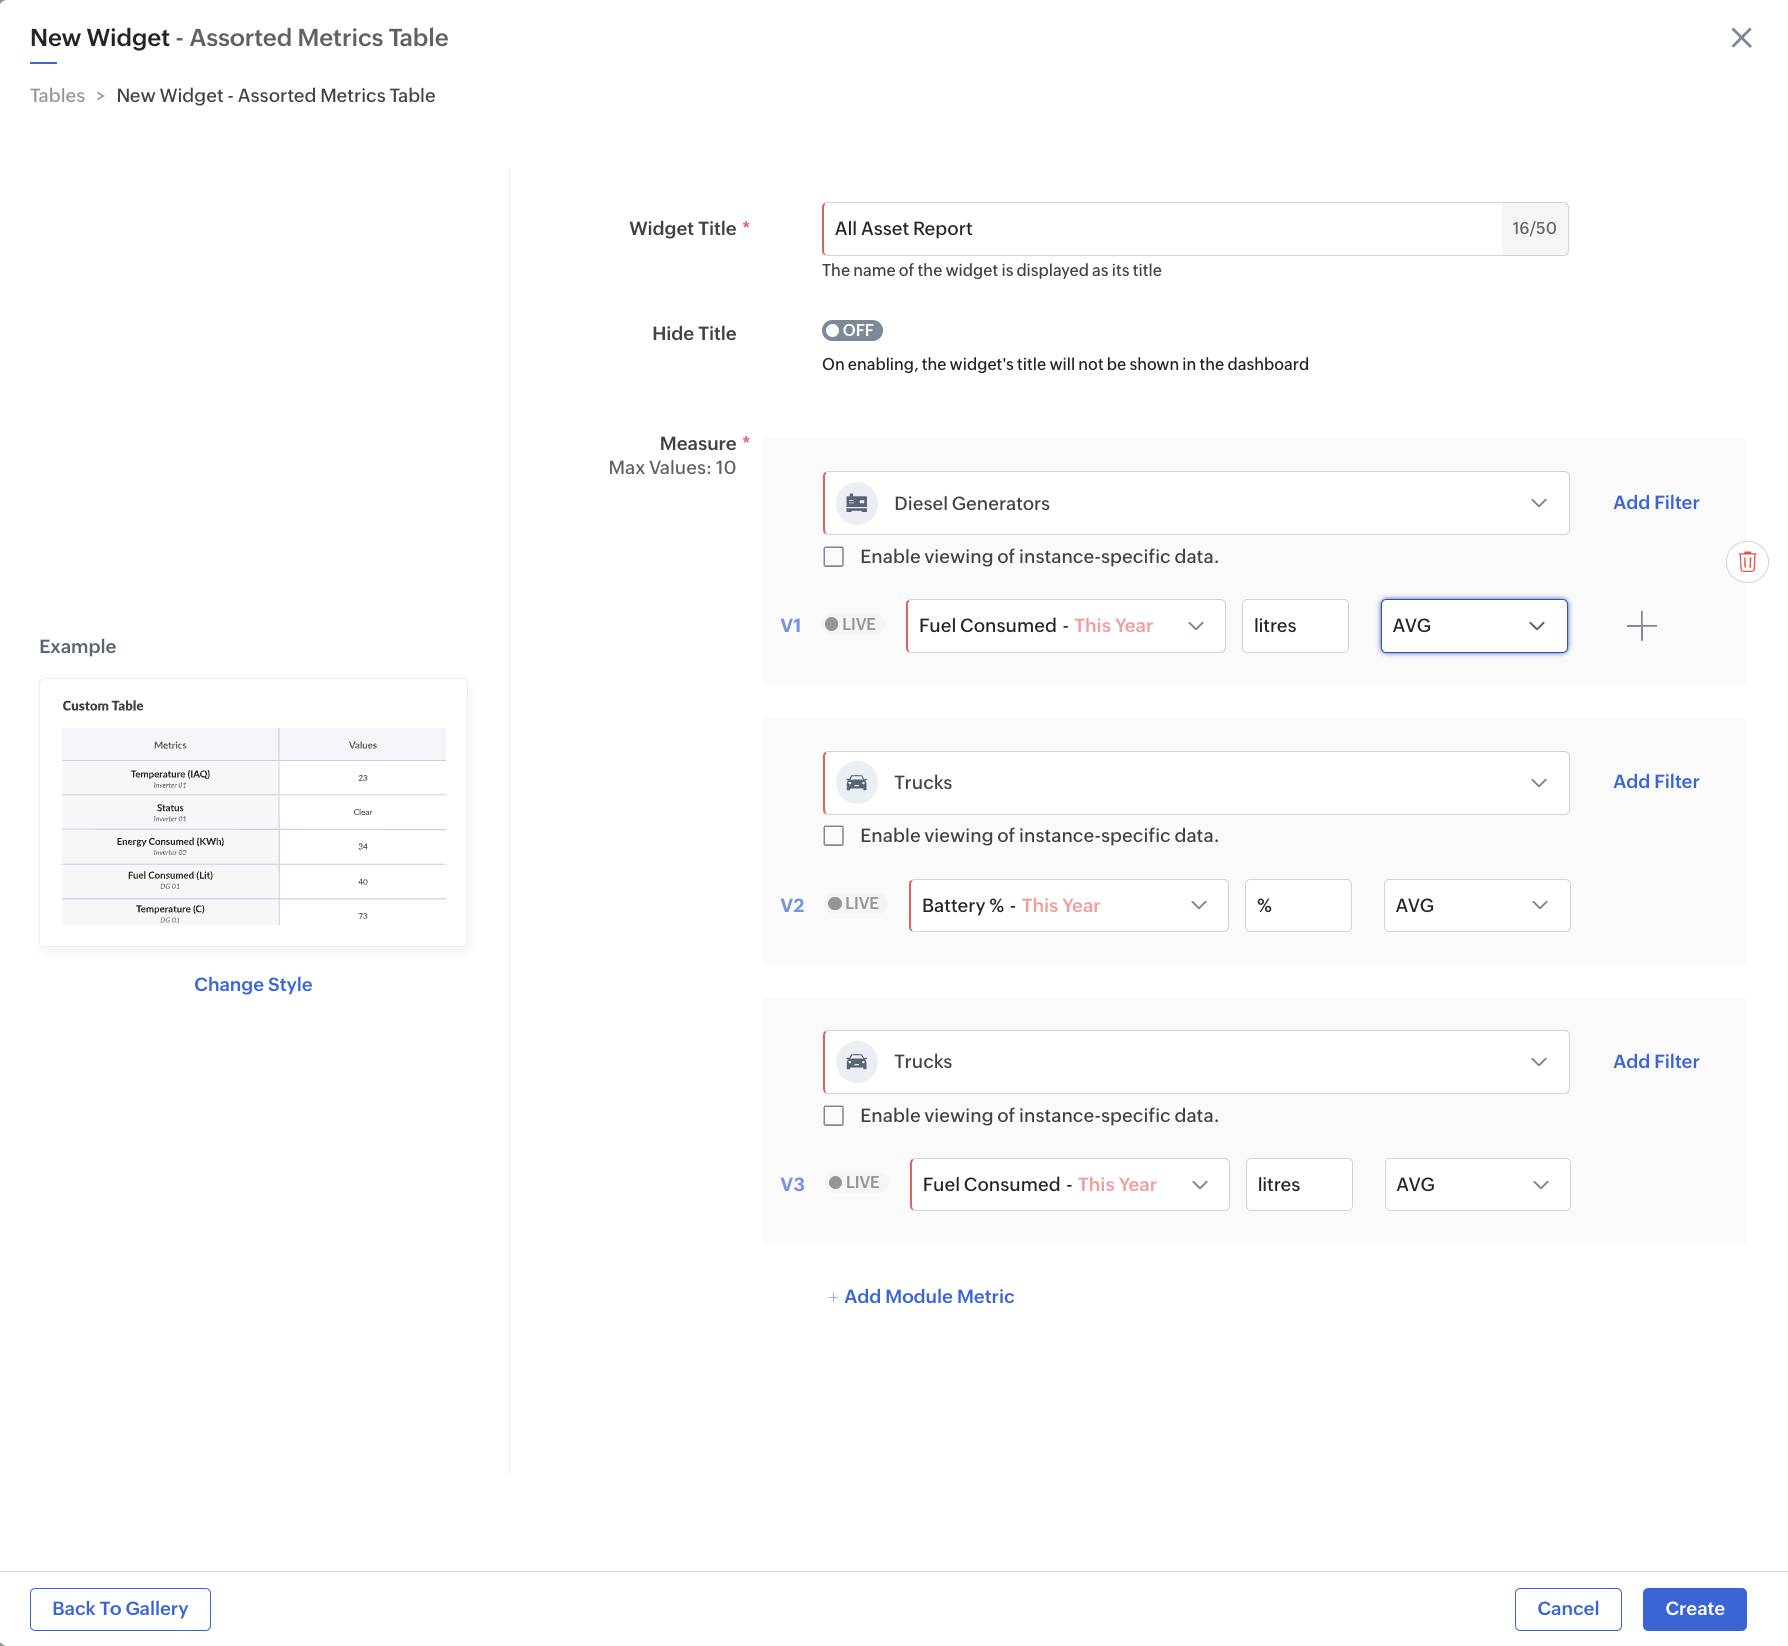Check instance-specific data box under V2 Trucks

point(834,836)
